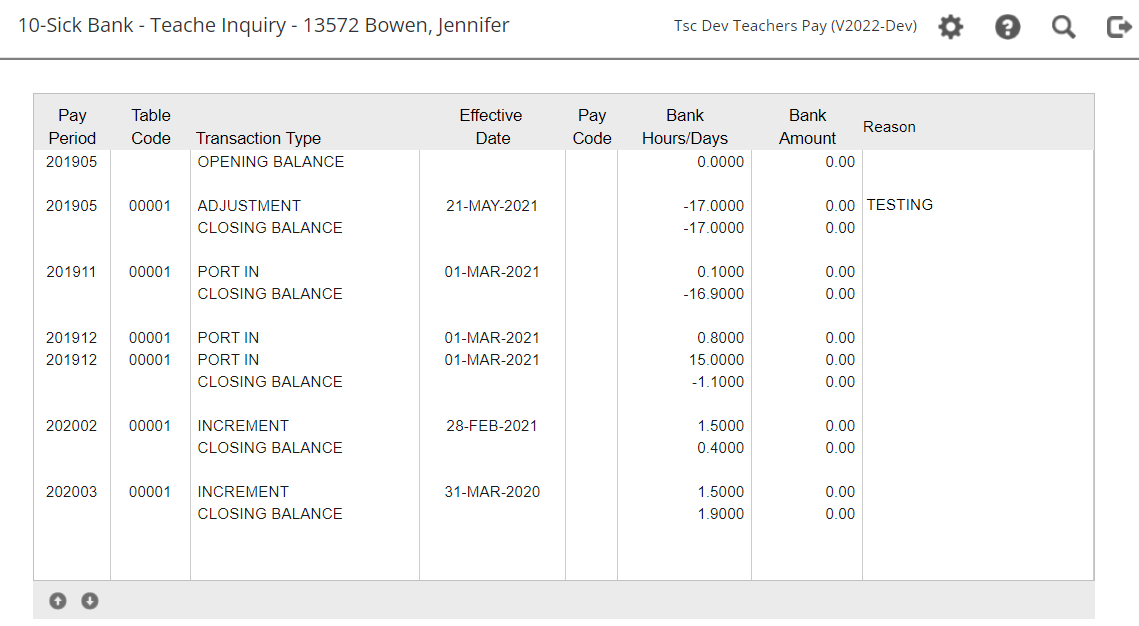The height and width of the screenshot is (626, 1139).
Task: Click the 31-MAR-2020 effective date cell
Action: (492, 492)
